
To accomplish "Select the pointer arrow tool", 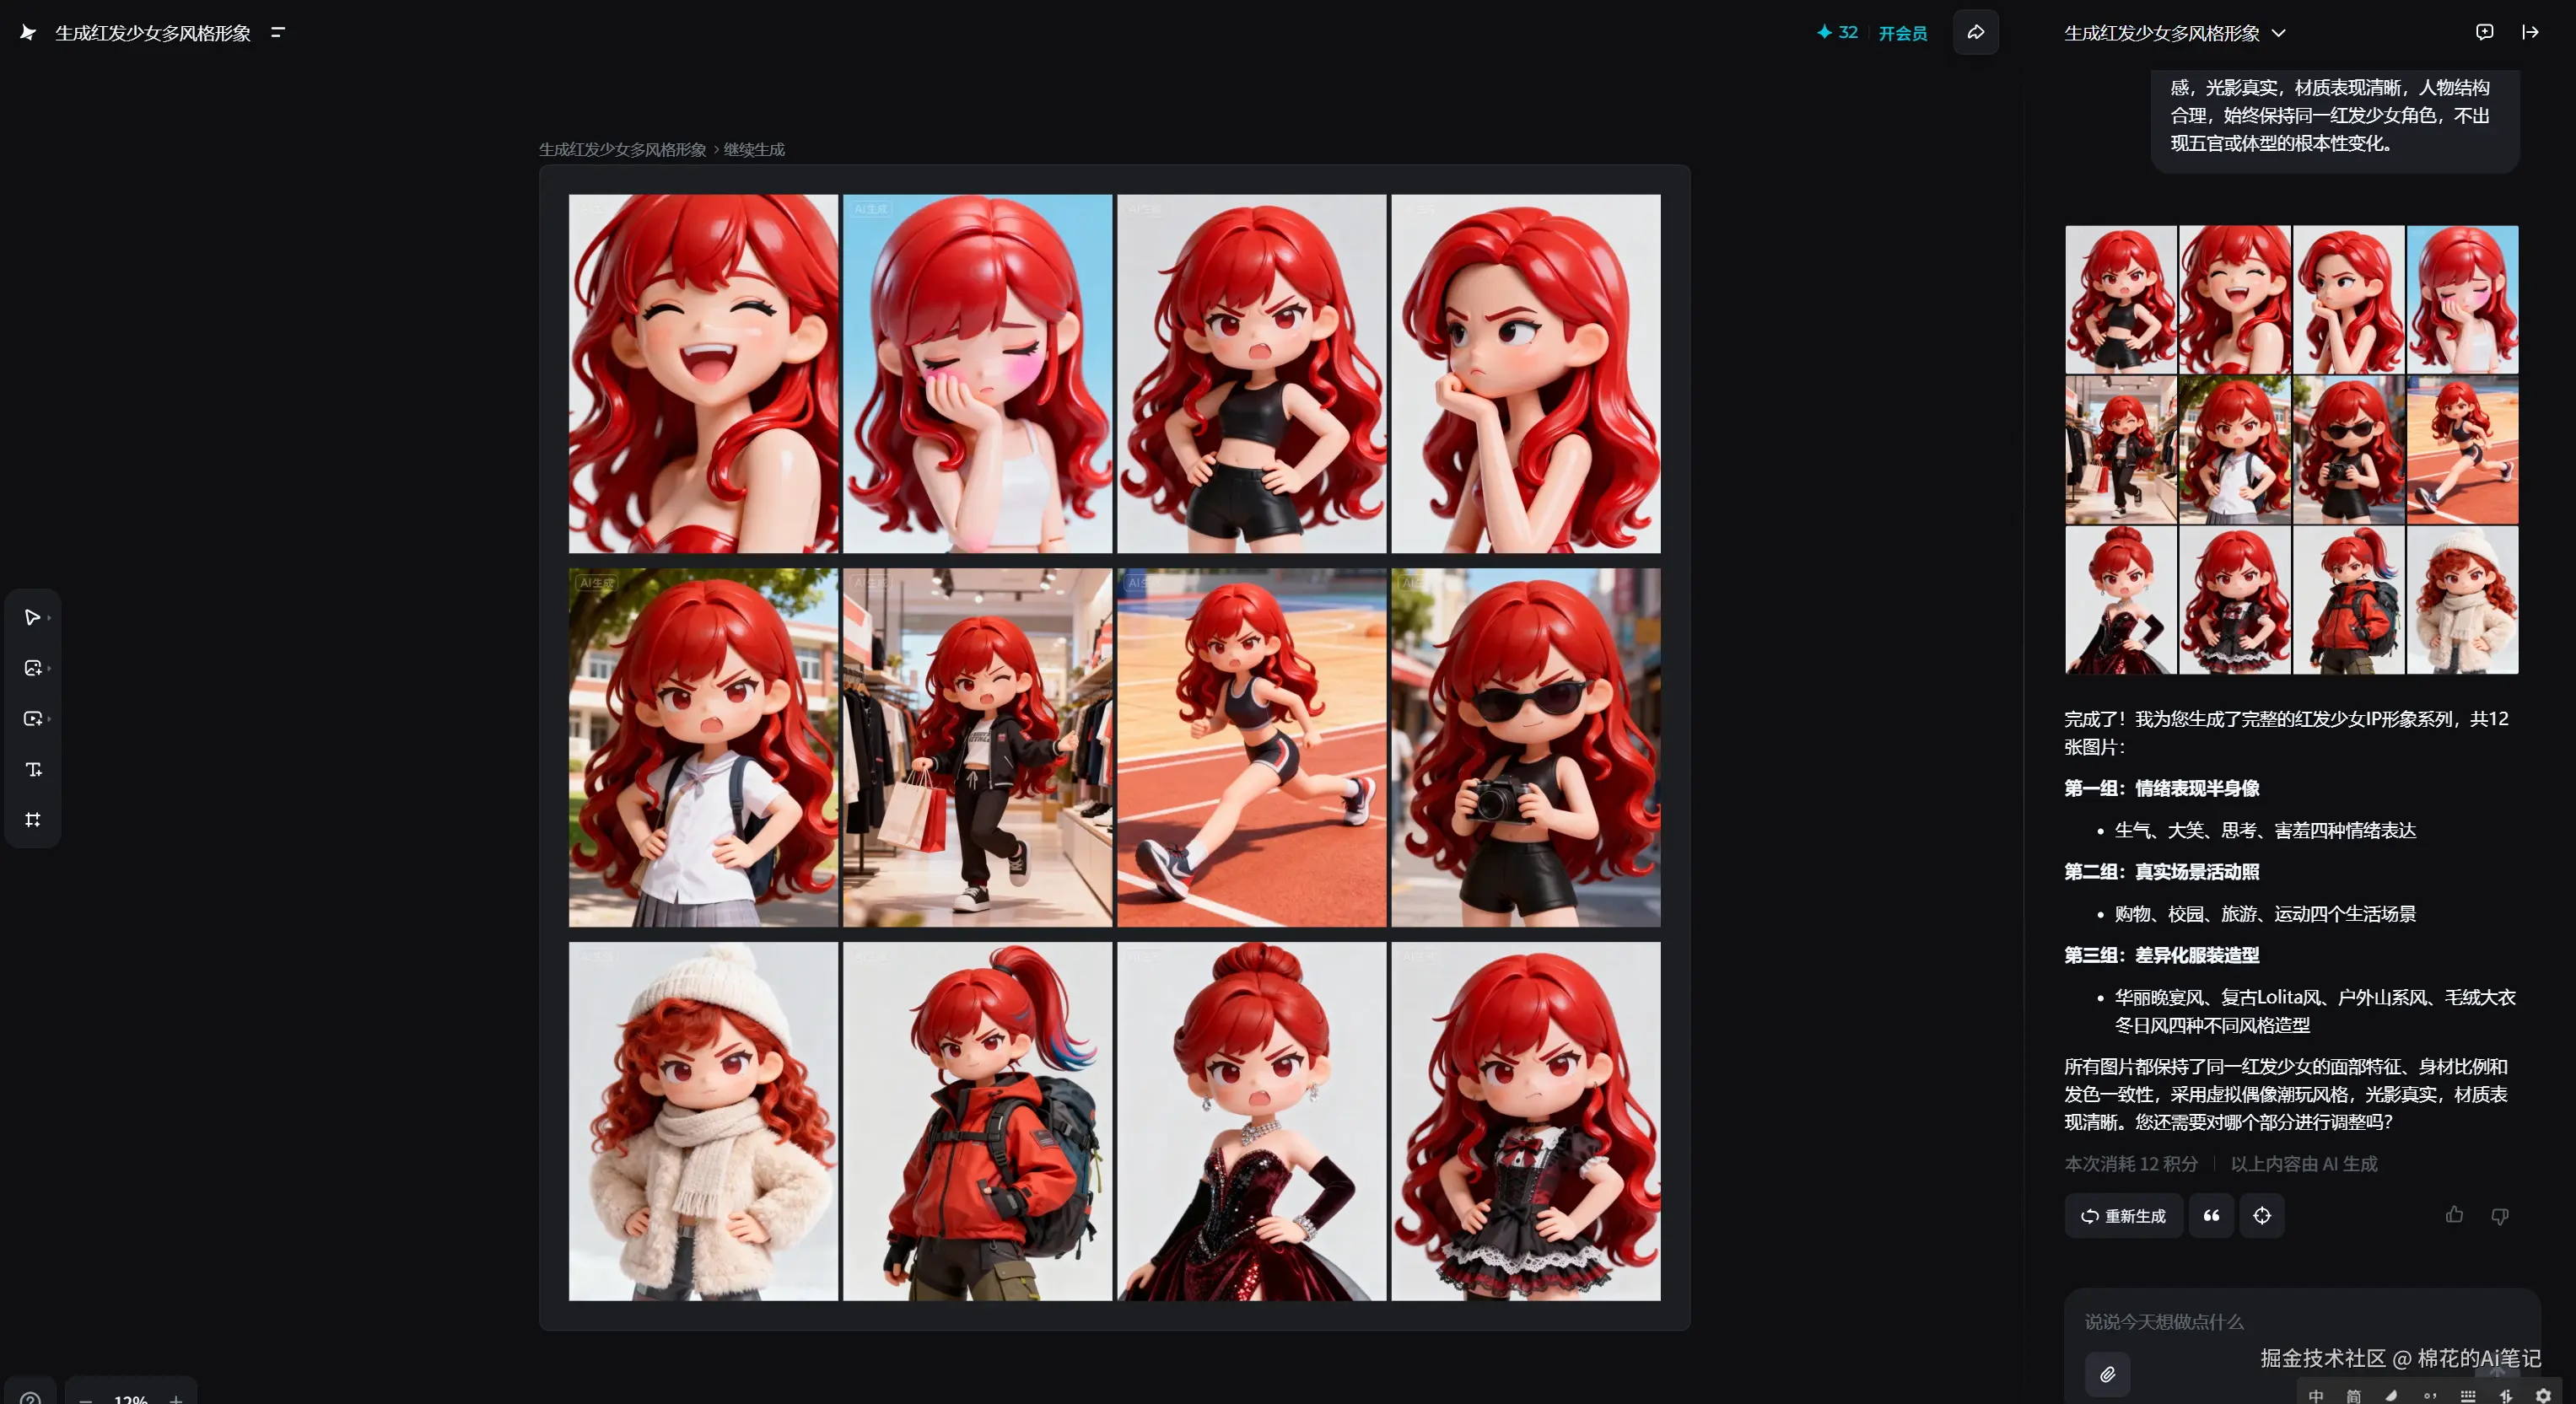I will point(31,617).
